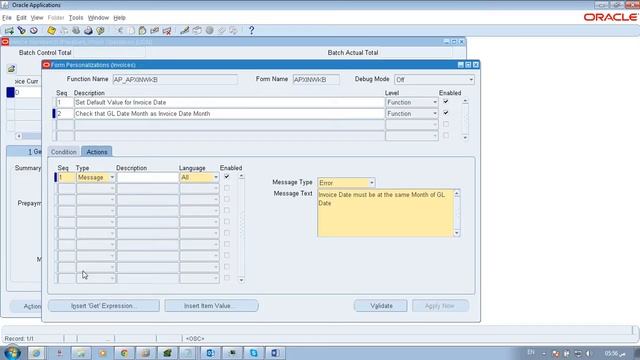Click the Cut toolbar icon

point(120,31)
